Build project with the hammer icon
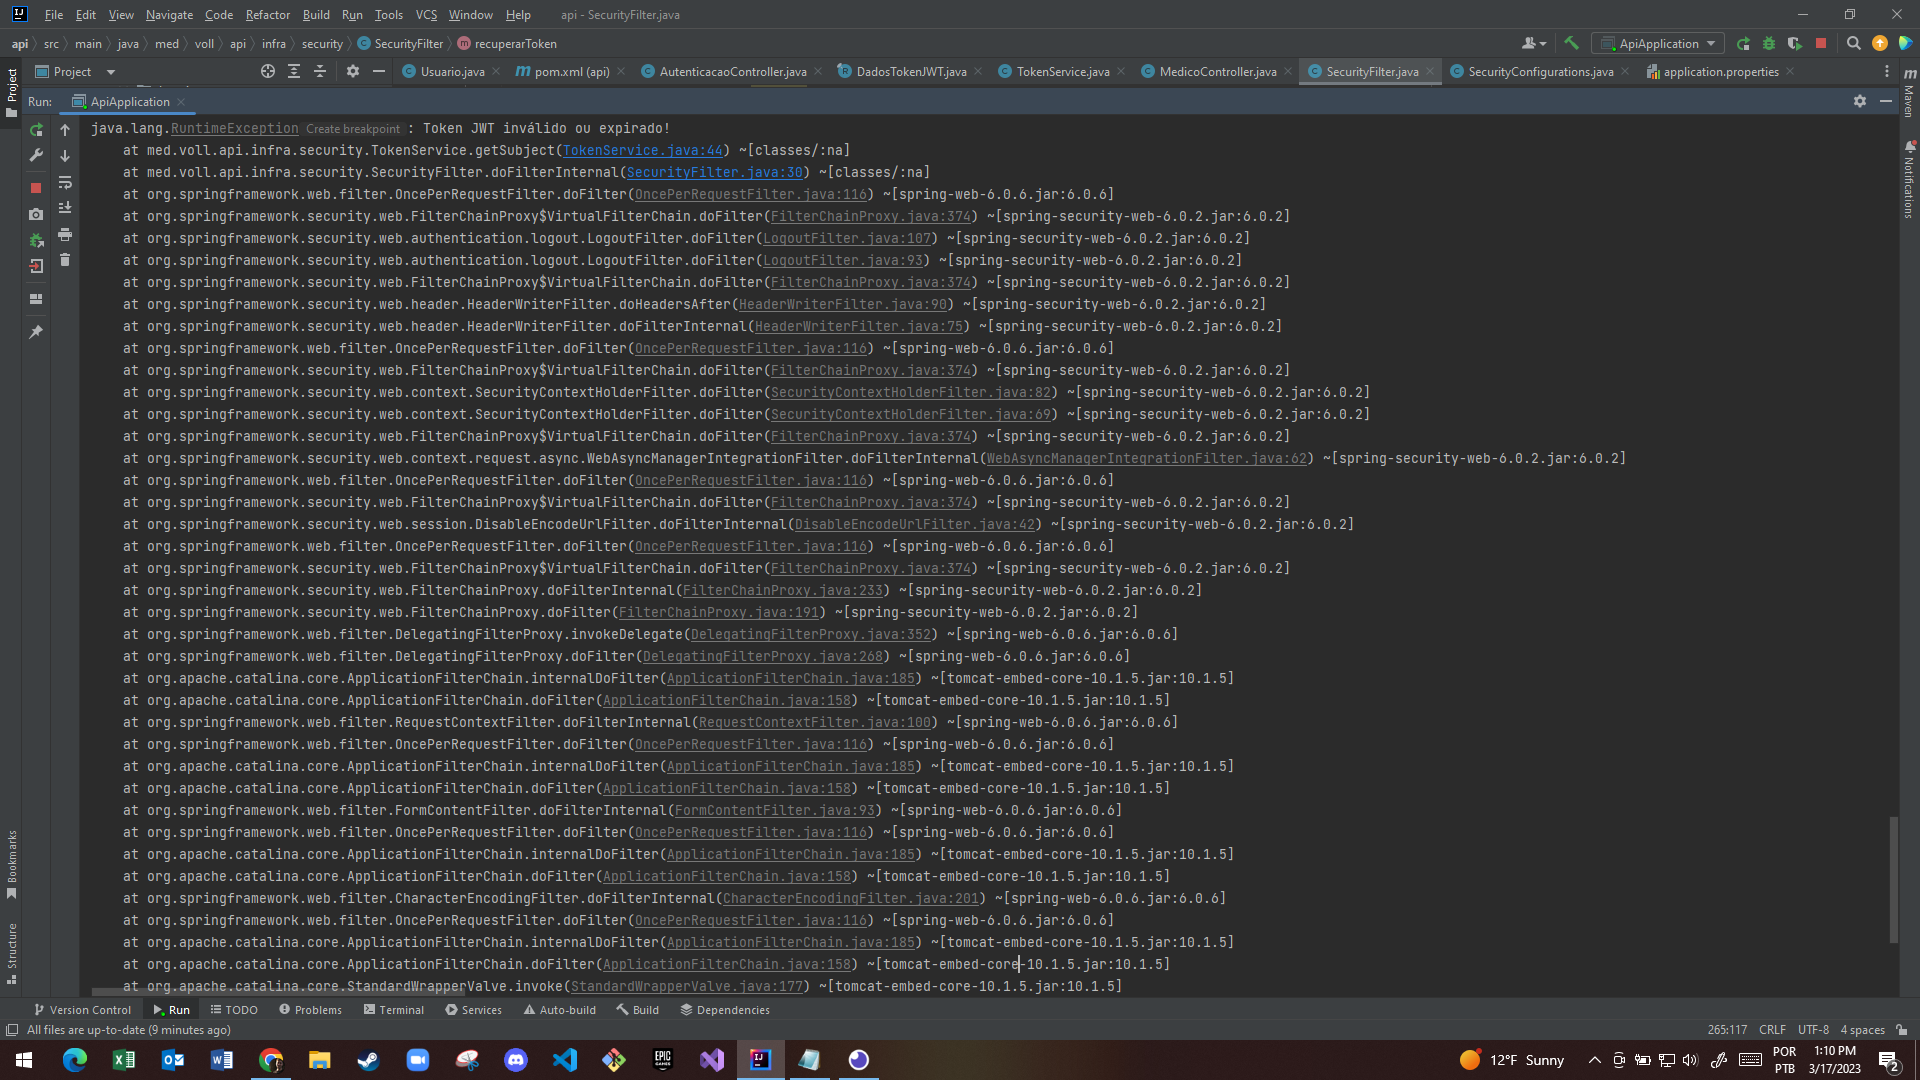The height and width of the screenshot is (1080, 1920). coord(1571,43)
